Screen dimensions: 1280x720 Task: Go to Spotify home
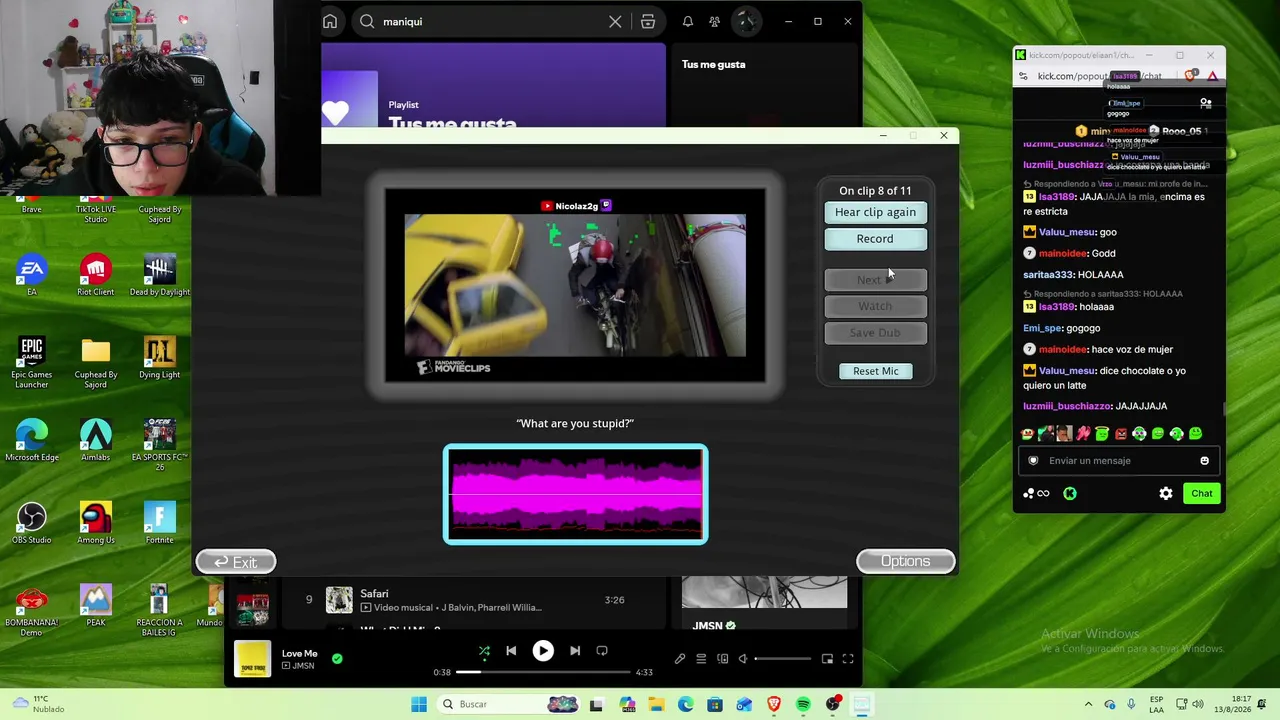pyautogui.click(x=330, y=21)
